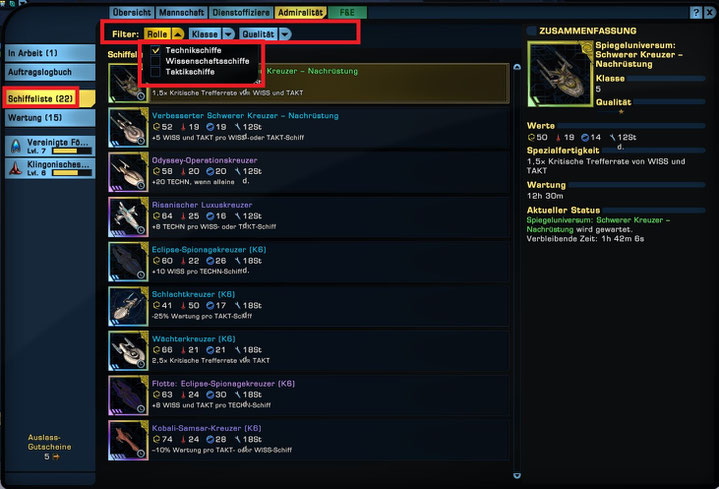Click the help question mark icon
This screenshot has height=489, width=719.
pyautogui.click(x=696, y=13)
